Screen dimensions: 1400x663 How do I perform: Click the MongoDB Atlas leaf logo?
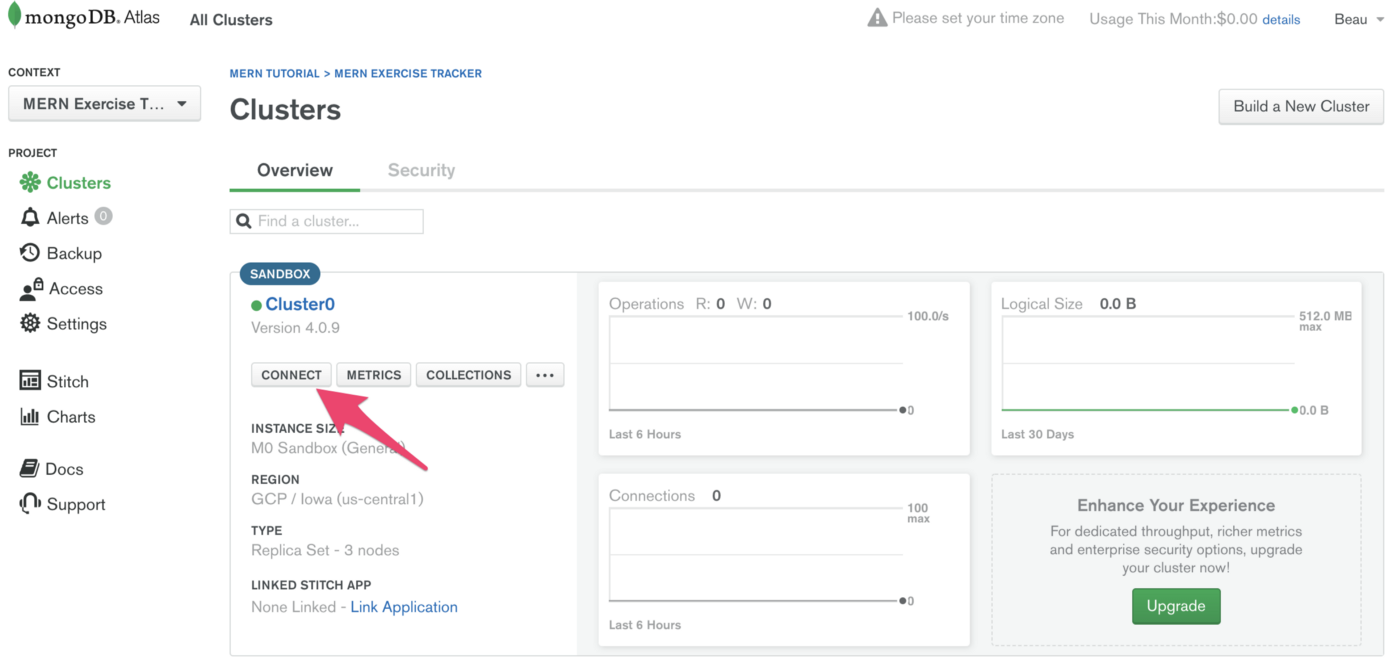tap(14, 17)
